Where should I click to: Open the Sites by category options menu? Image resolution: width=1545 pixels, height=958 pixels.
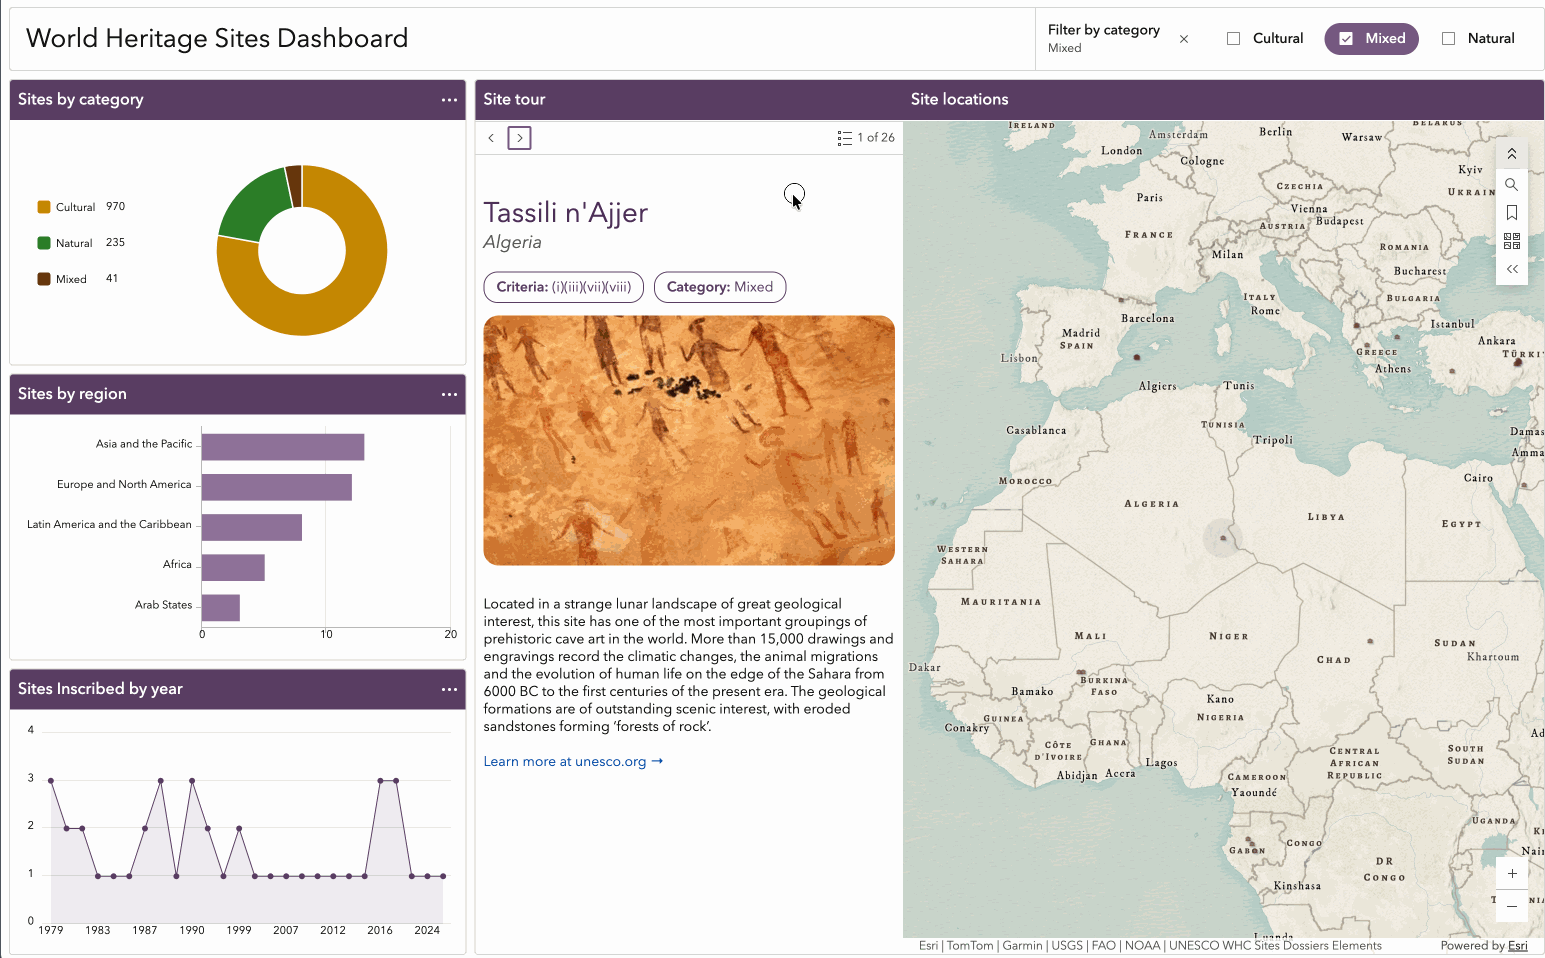click(449, 100)
